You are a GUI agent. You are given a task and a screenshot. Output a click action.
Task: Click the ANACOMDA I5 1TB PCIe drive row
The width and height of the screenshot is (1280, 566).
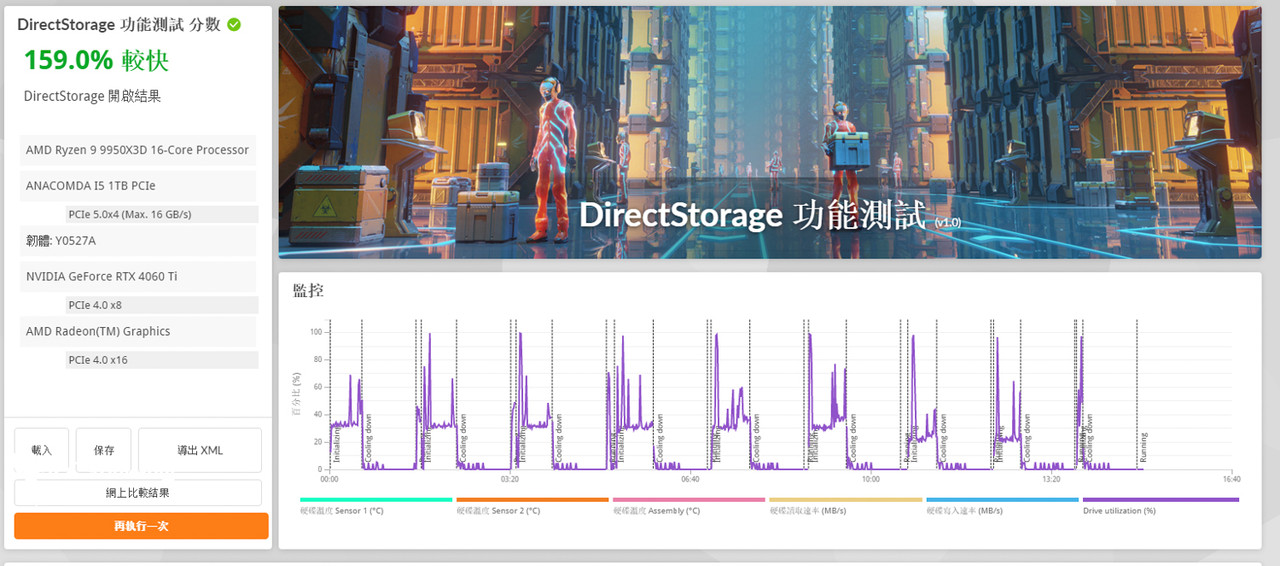click(138, 186)
